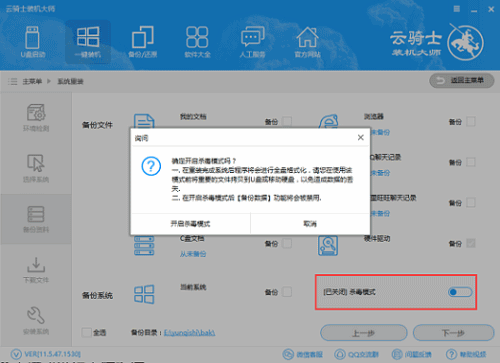Click the 返回主菜单 button
This screenshot has height=363, width=500.
(x=462, y=80)
